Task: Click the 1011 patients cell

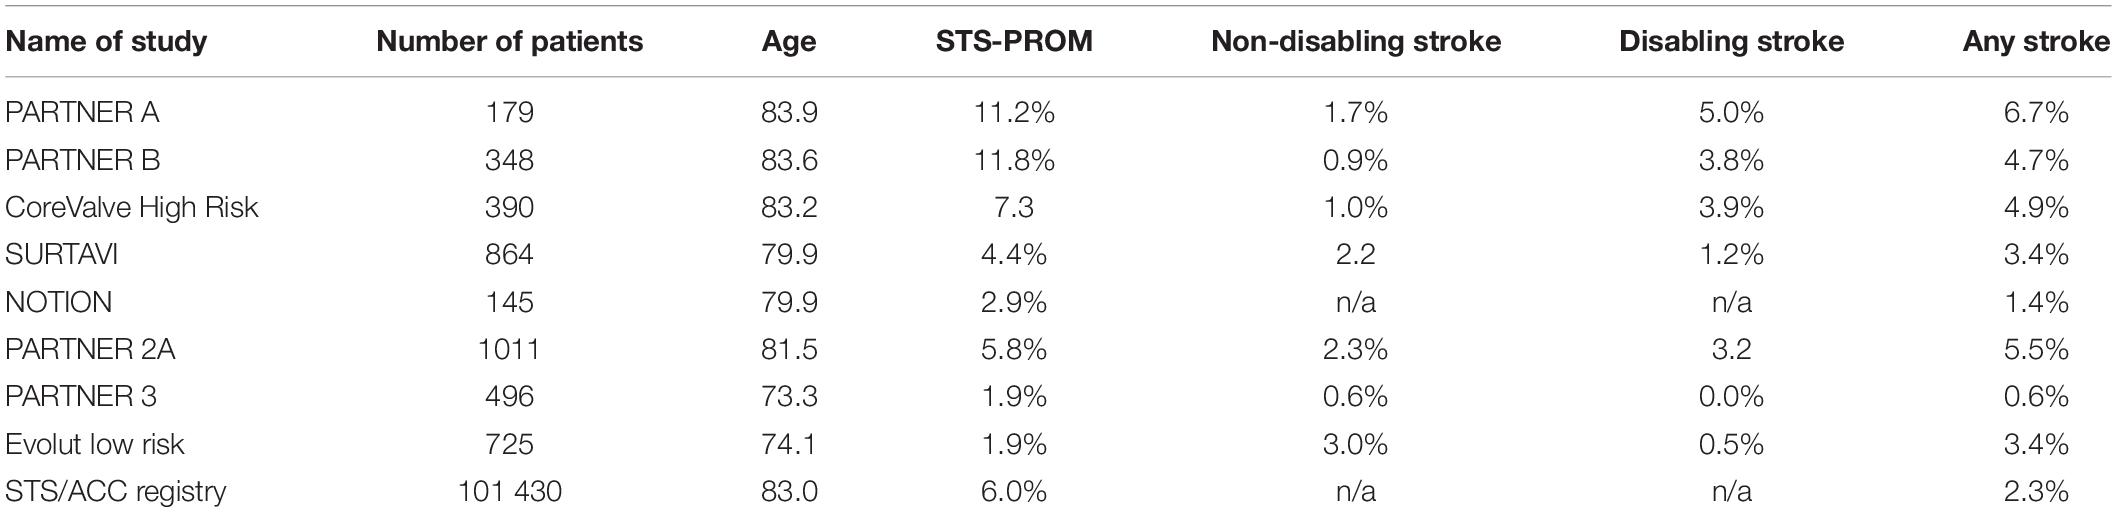Action: (x=510, y=349)
